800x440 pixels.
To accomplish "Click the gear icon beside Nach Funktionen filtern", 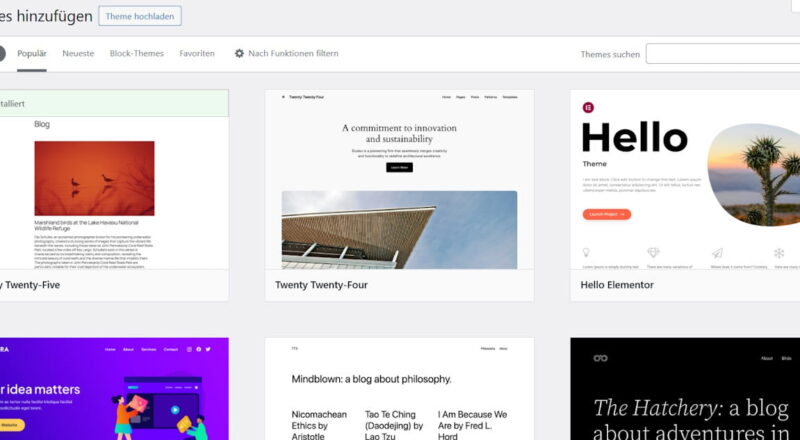I will pos(239,53).
